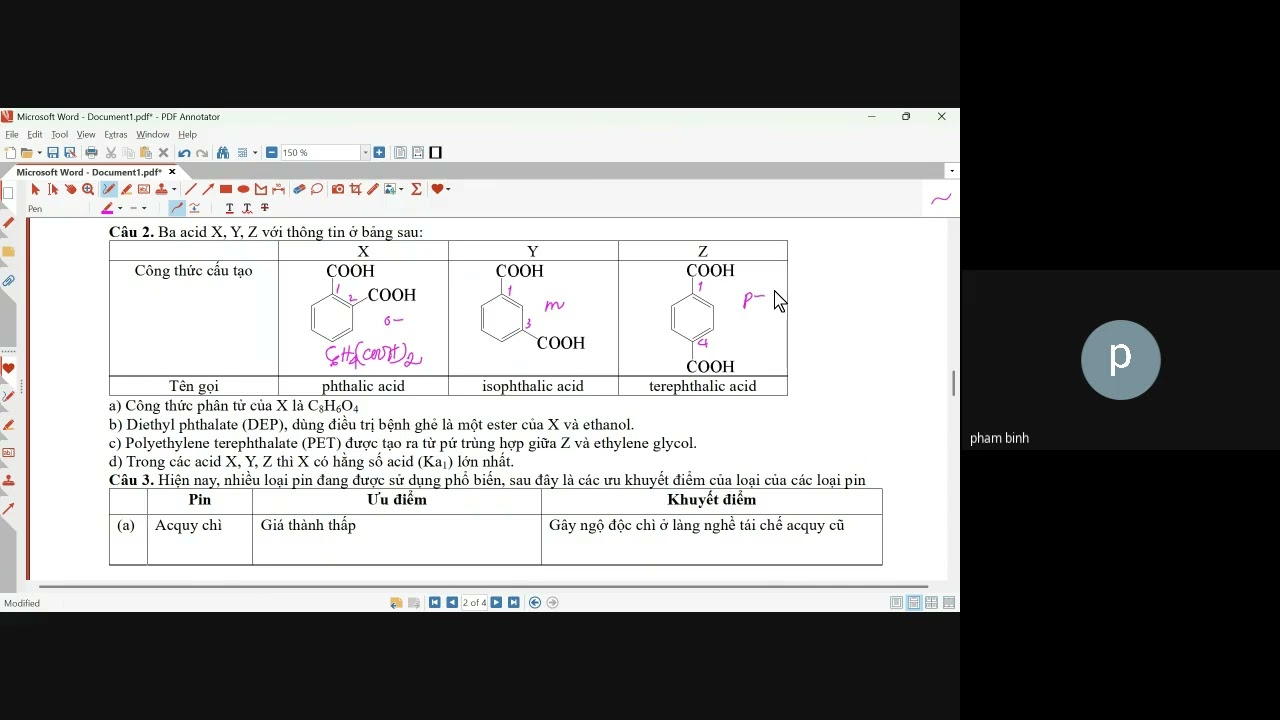
Task: Expand the insert image dropdown arrow
Action: (x=401, y=189)
